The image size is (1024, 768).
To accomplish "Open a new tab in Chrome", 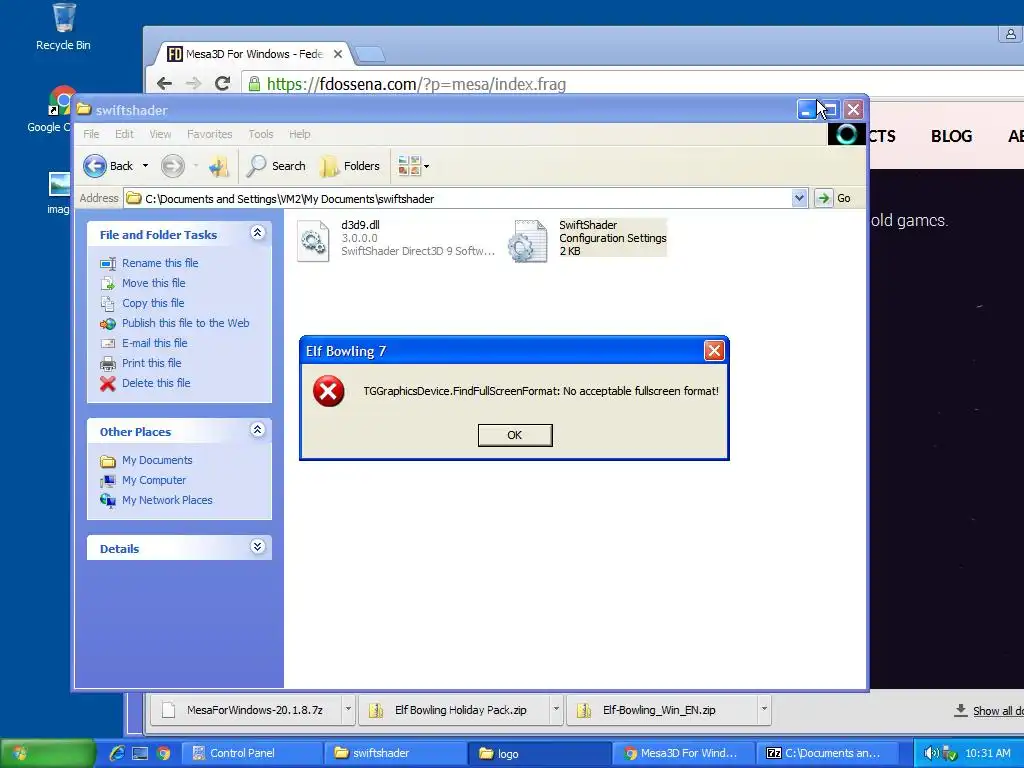I will click(370, 55).
